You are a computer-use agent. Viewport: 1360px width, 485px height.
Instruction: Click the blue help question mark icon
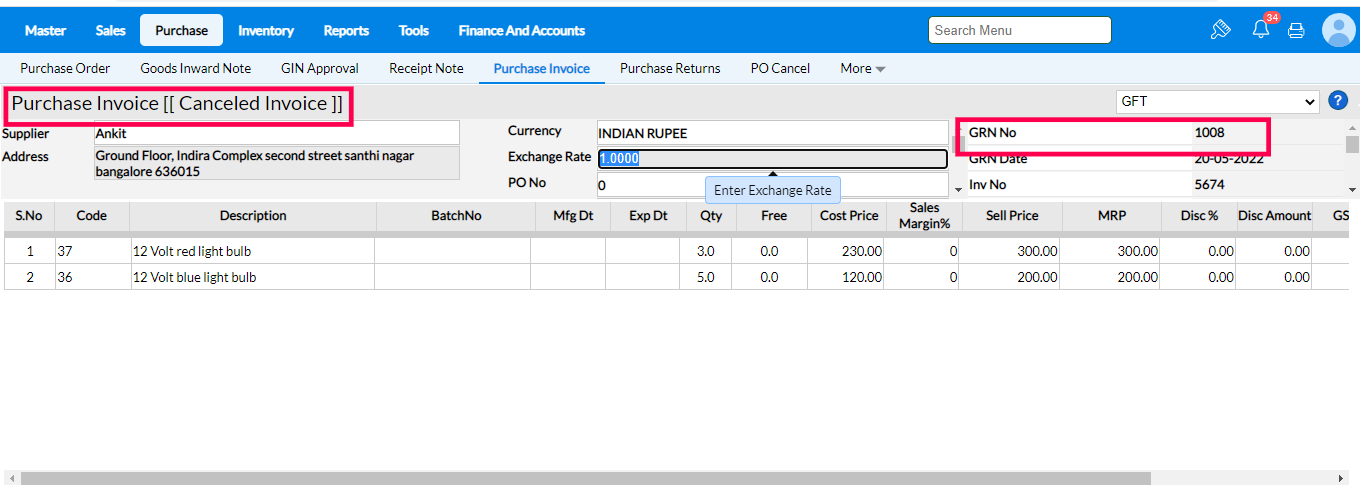pos(1338,101)
